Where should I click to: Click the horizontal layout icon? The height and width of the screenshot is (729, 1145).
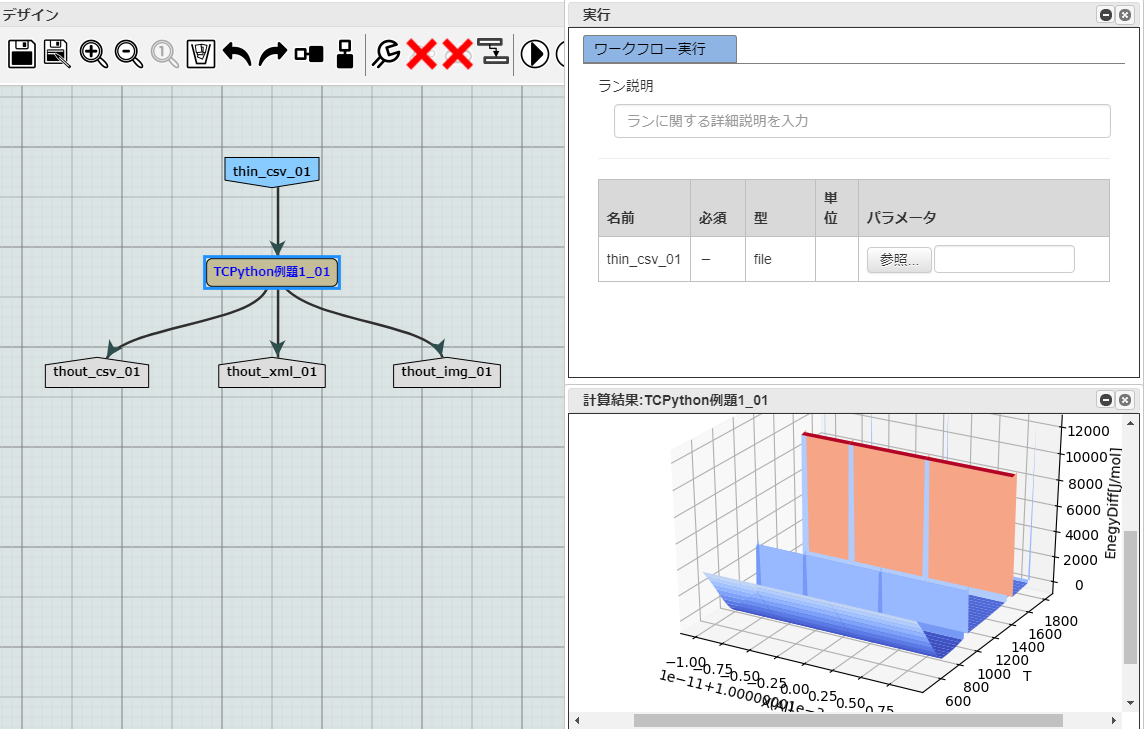point(309,54)
